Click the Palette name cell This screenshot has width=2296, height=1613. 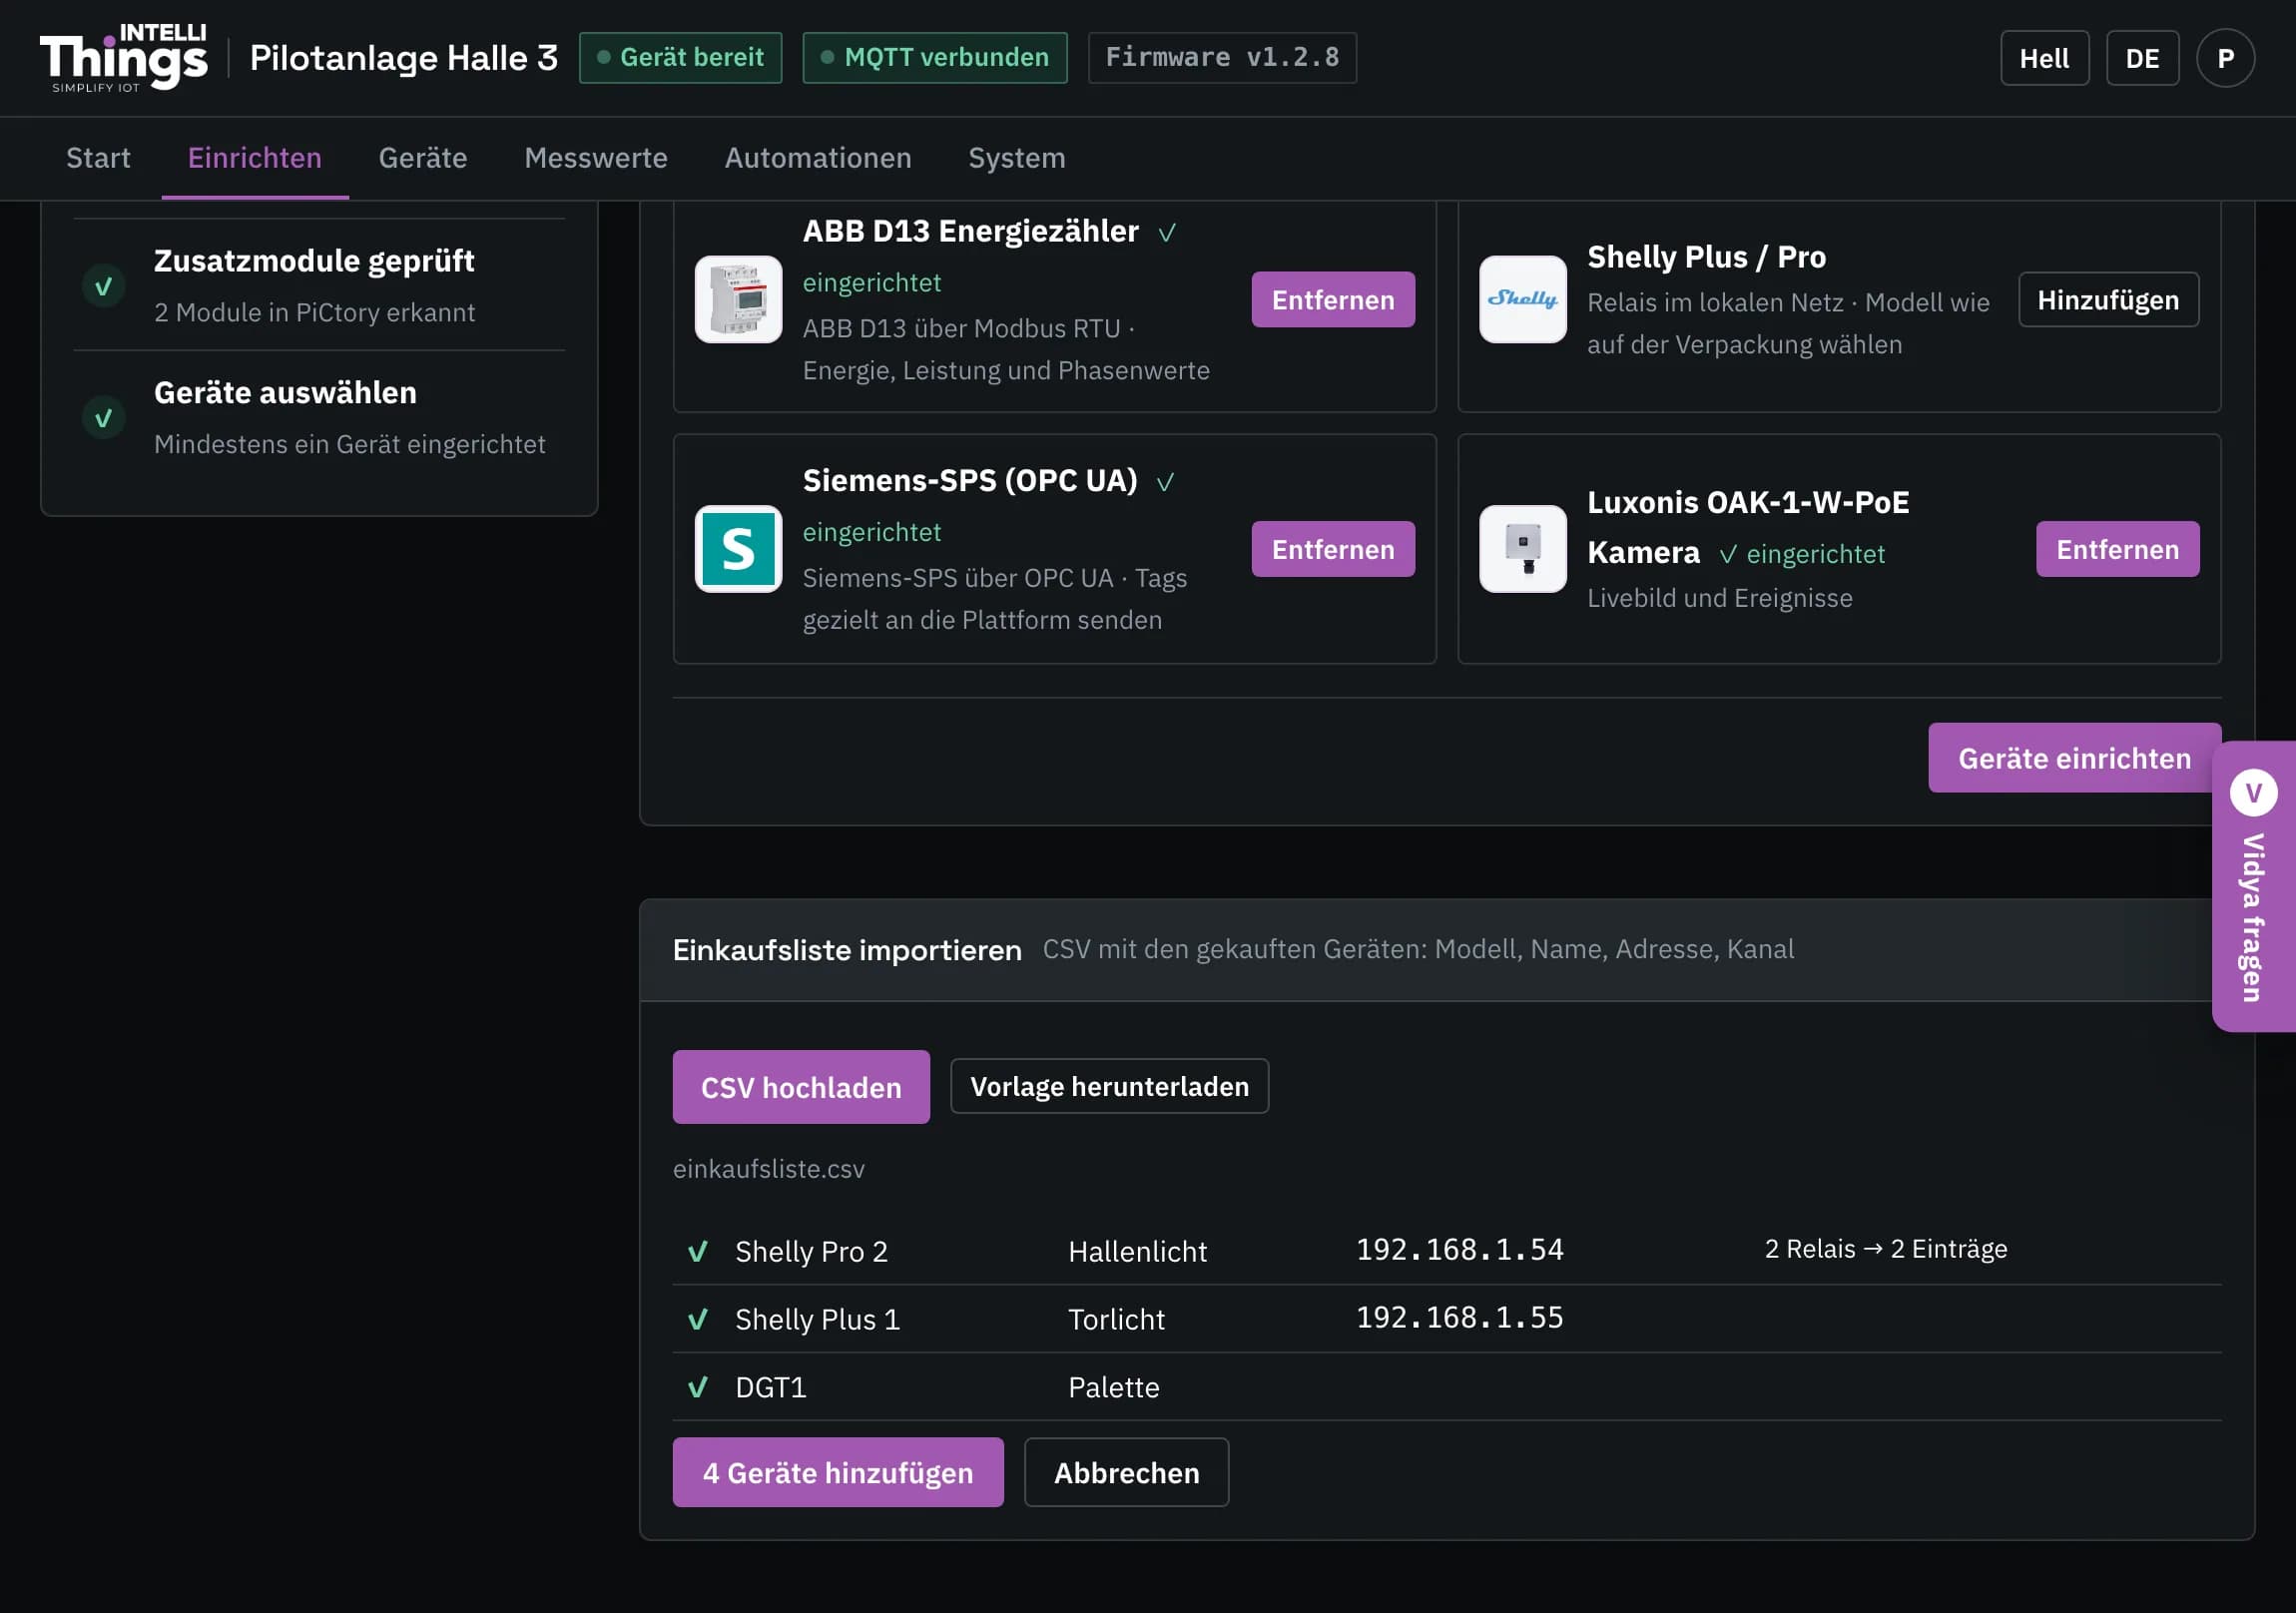1113,1387
